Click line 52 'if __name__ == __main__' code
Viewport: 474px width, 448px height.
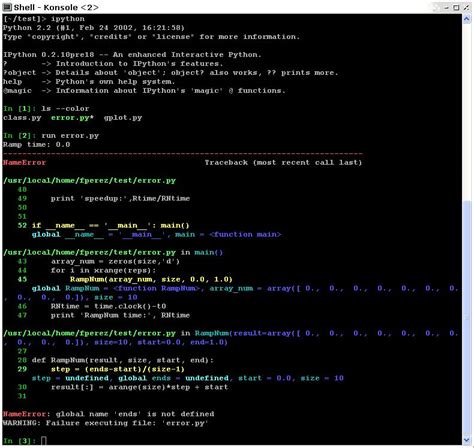pyautogui.click(x=111, y=226)
